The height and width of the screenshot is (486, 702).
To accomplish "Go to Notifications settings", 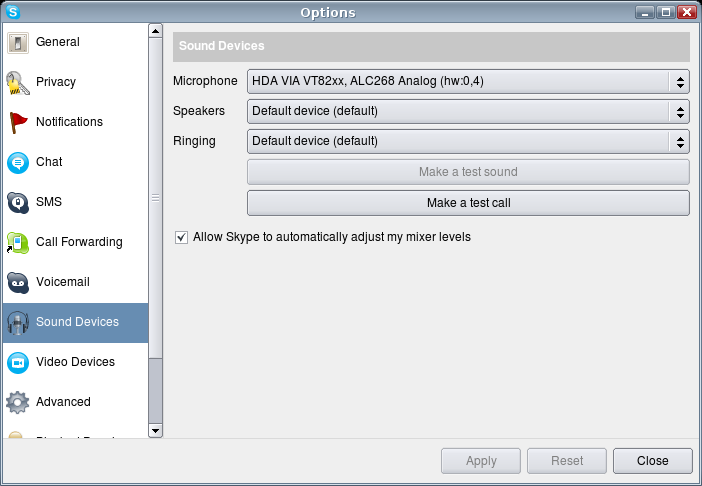I will point(75,122).
